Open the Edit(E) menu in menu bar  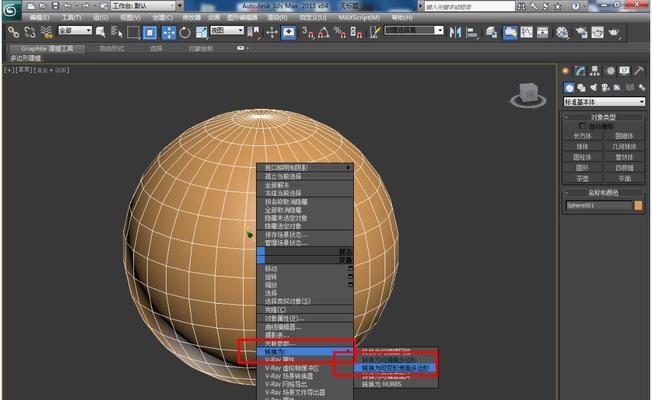[x=40, y=17]
